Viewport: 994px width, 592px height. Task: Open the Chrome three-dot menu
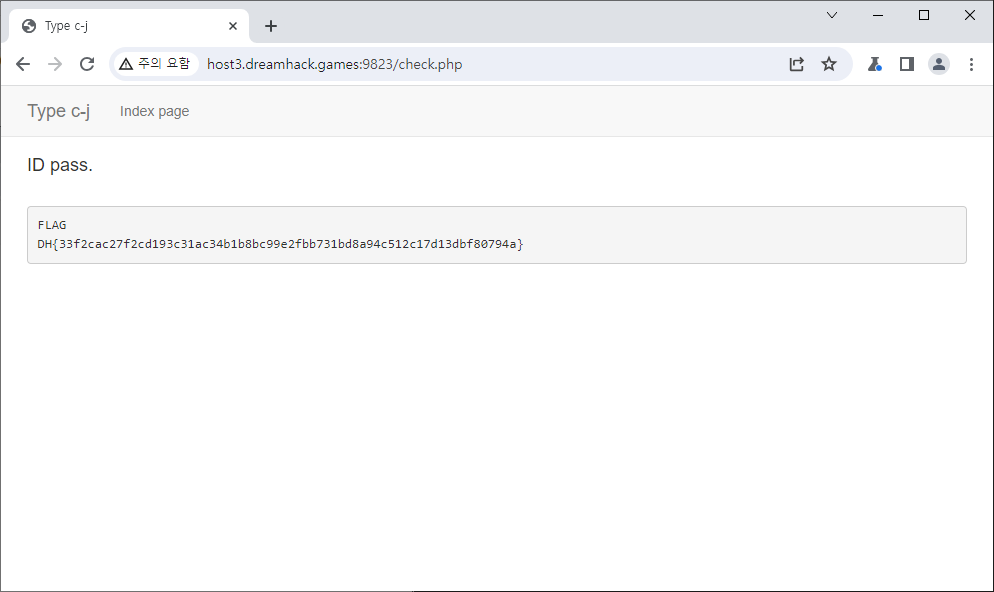pos(971,64)
